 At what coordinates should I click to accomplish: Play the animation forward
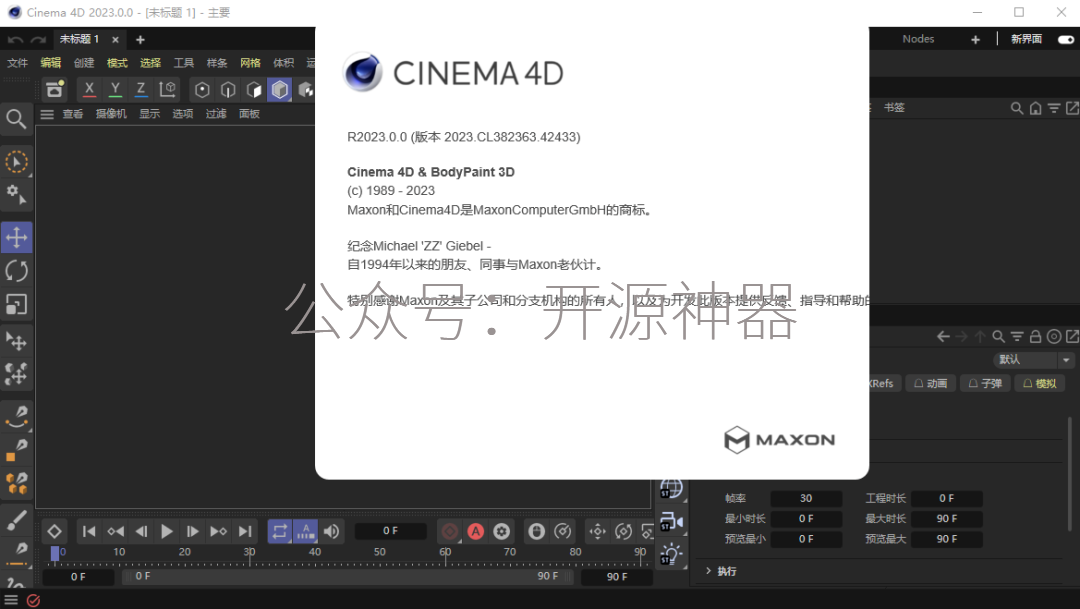click(167, 531)
